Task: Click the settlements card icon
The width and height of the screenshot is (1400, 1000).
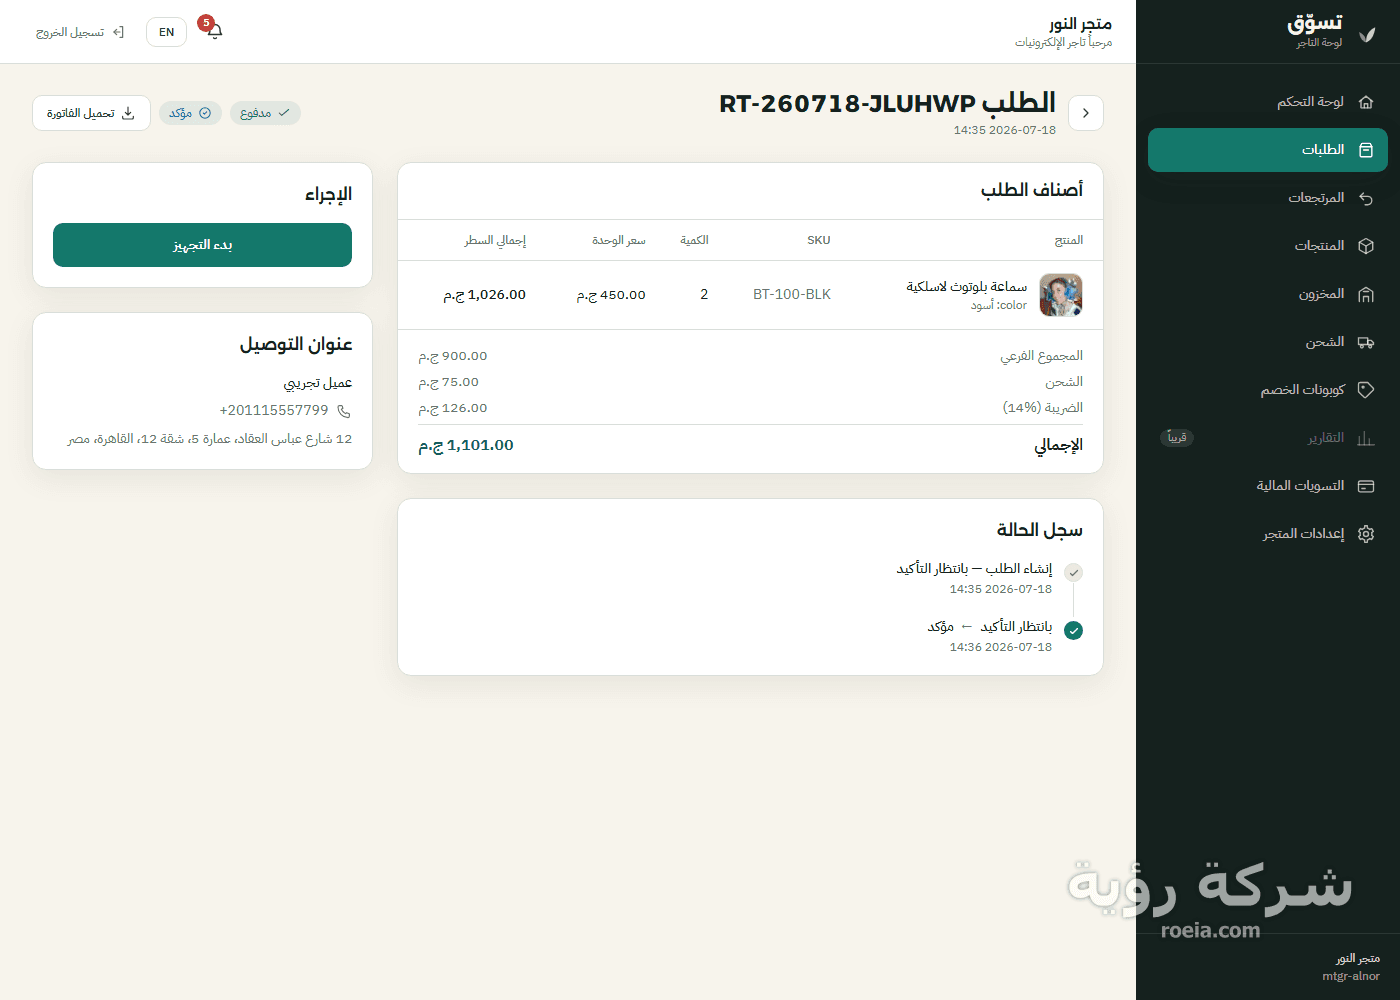Action: pyautogui.click(x=1366, y=486)
